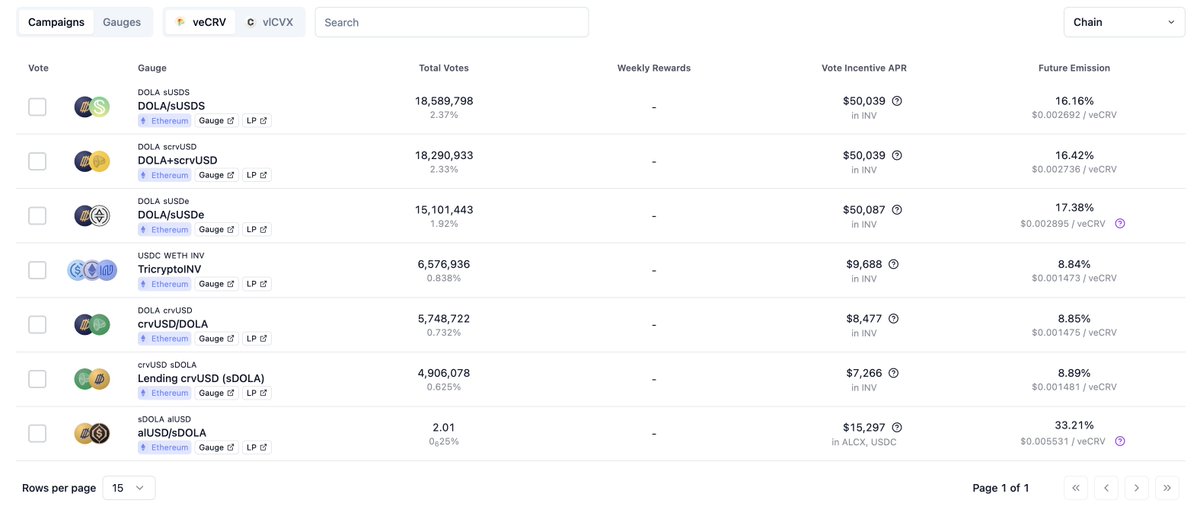Open the LP link for DOLA/sUSDS
Viewport: 1200px width, 513px height.
point(257,121)
